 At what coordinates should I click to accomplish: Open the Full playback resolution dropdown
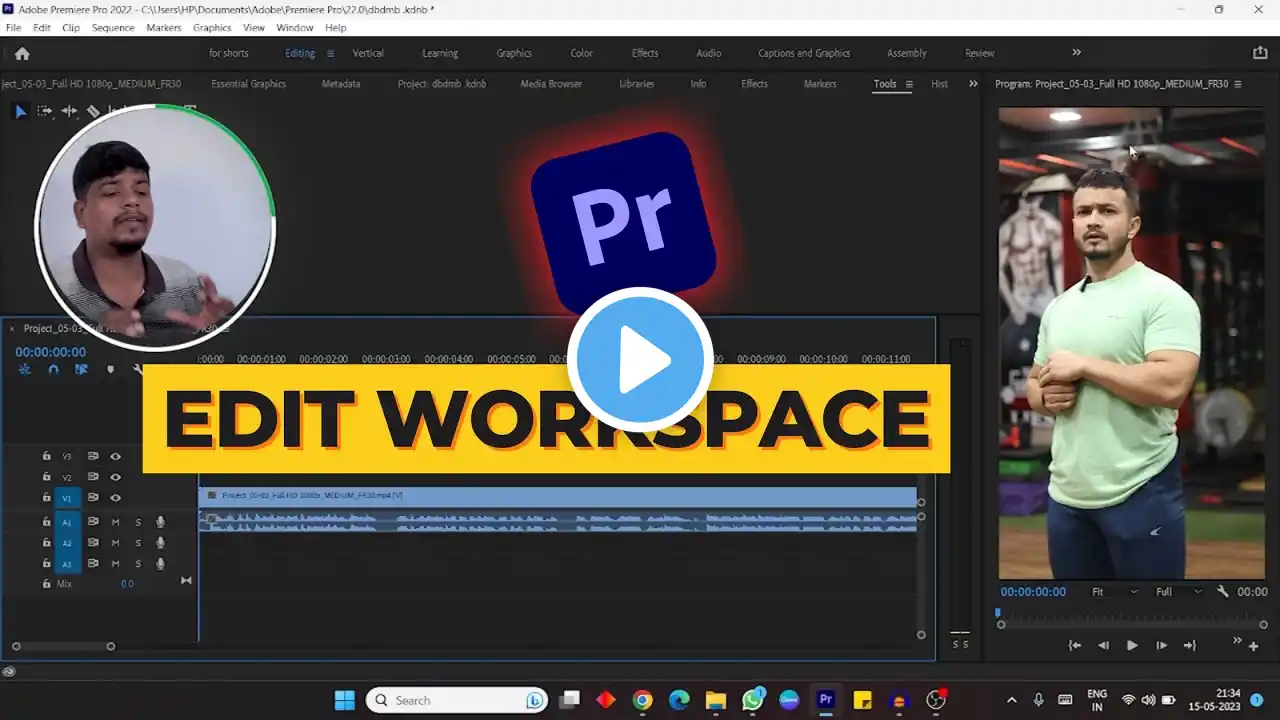click(1178, 592)
